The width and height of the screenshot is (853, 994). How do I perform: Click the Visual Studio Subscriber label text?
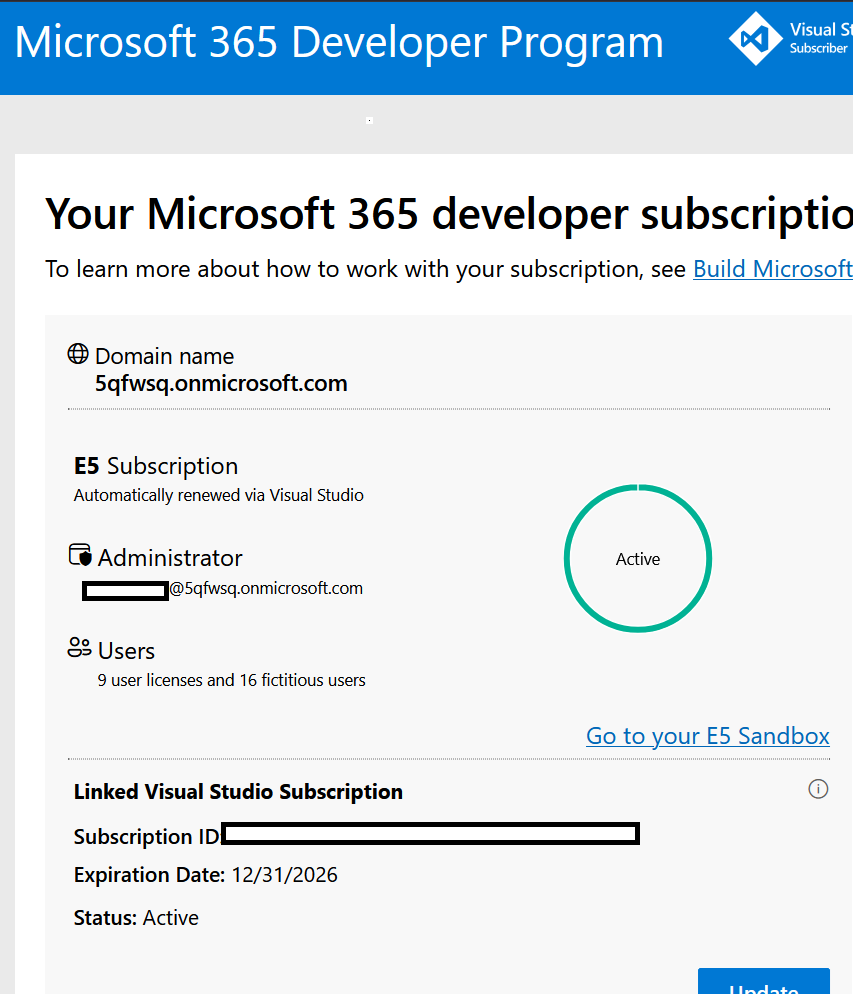coord(821,39)
